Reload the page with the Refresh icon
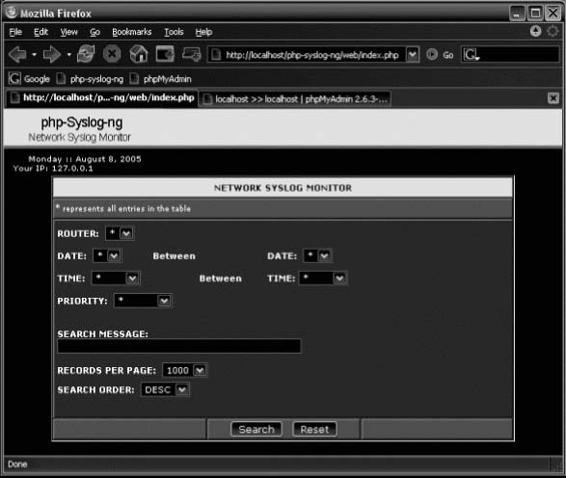 click(x=86, y=54)
